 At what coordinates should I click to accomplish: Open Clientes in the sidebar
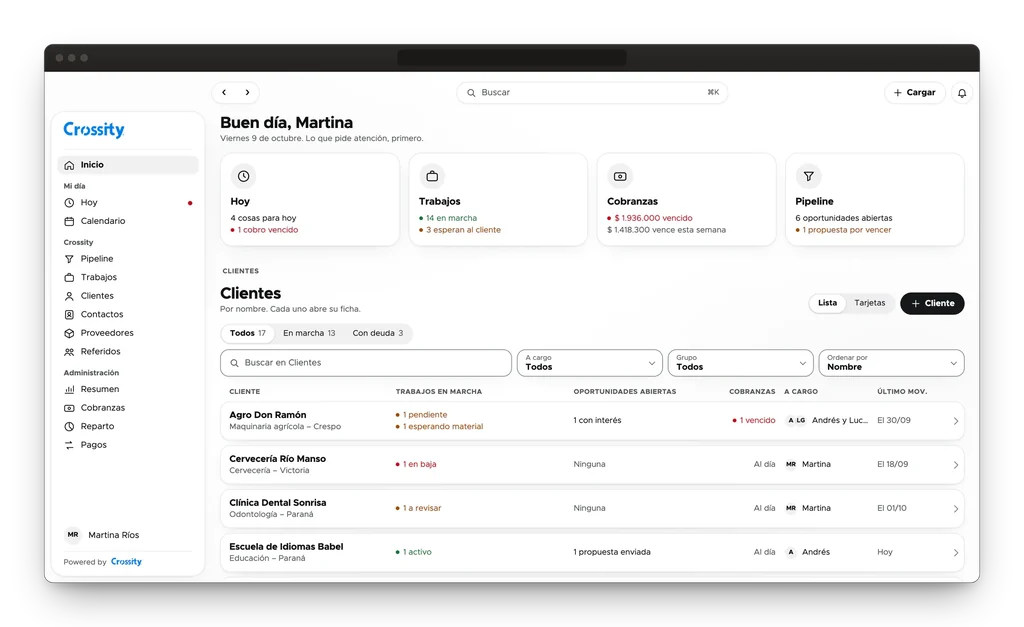(128, 296)
